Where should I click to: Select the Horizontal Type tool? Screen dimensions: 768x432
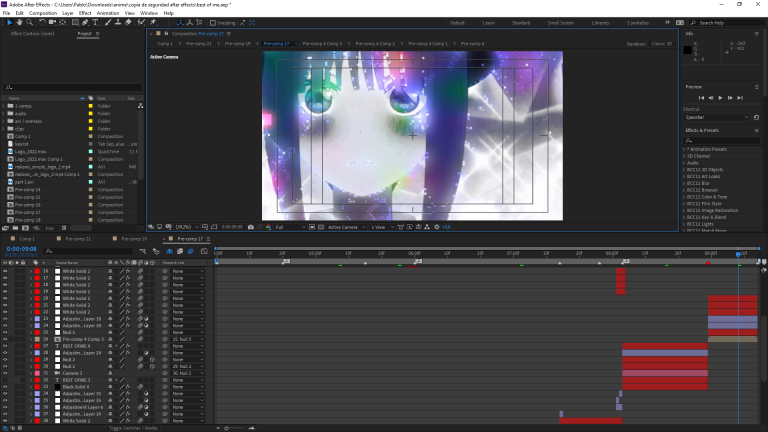point(96,23)
